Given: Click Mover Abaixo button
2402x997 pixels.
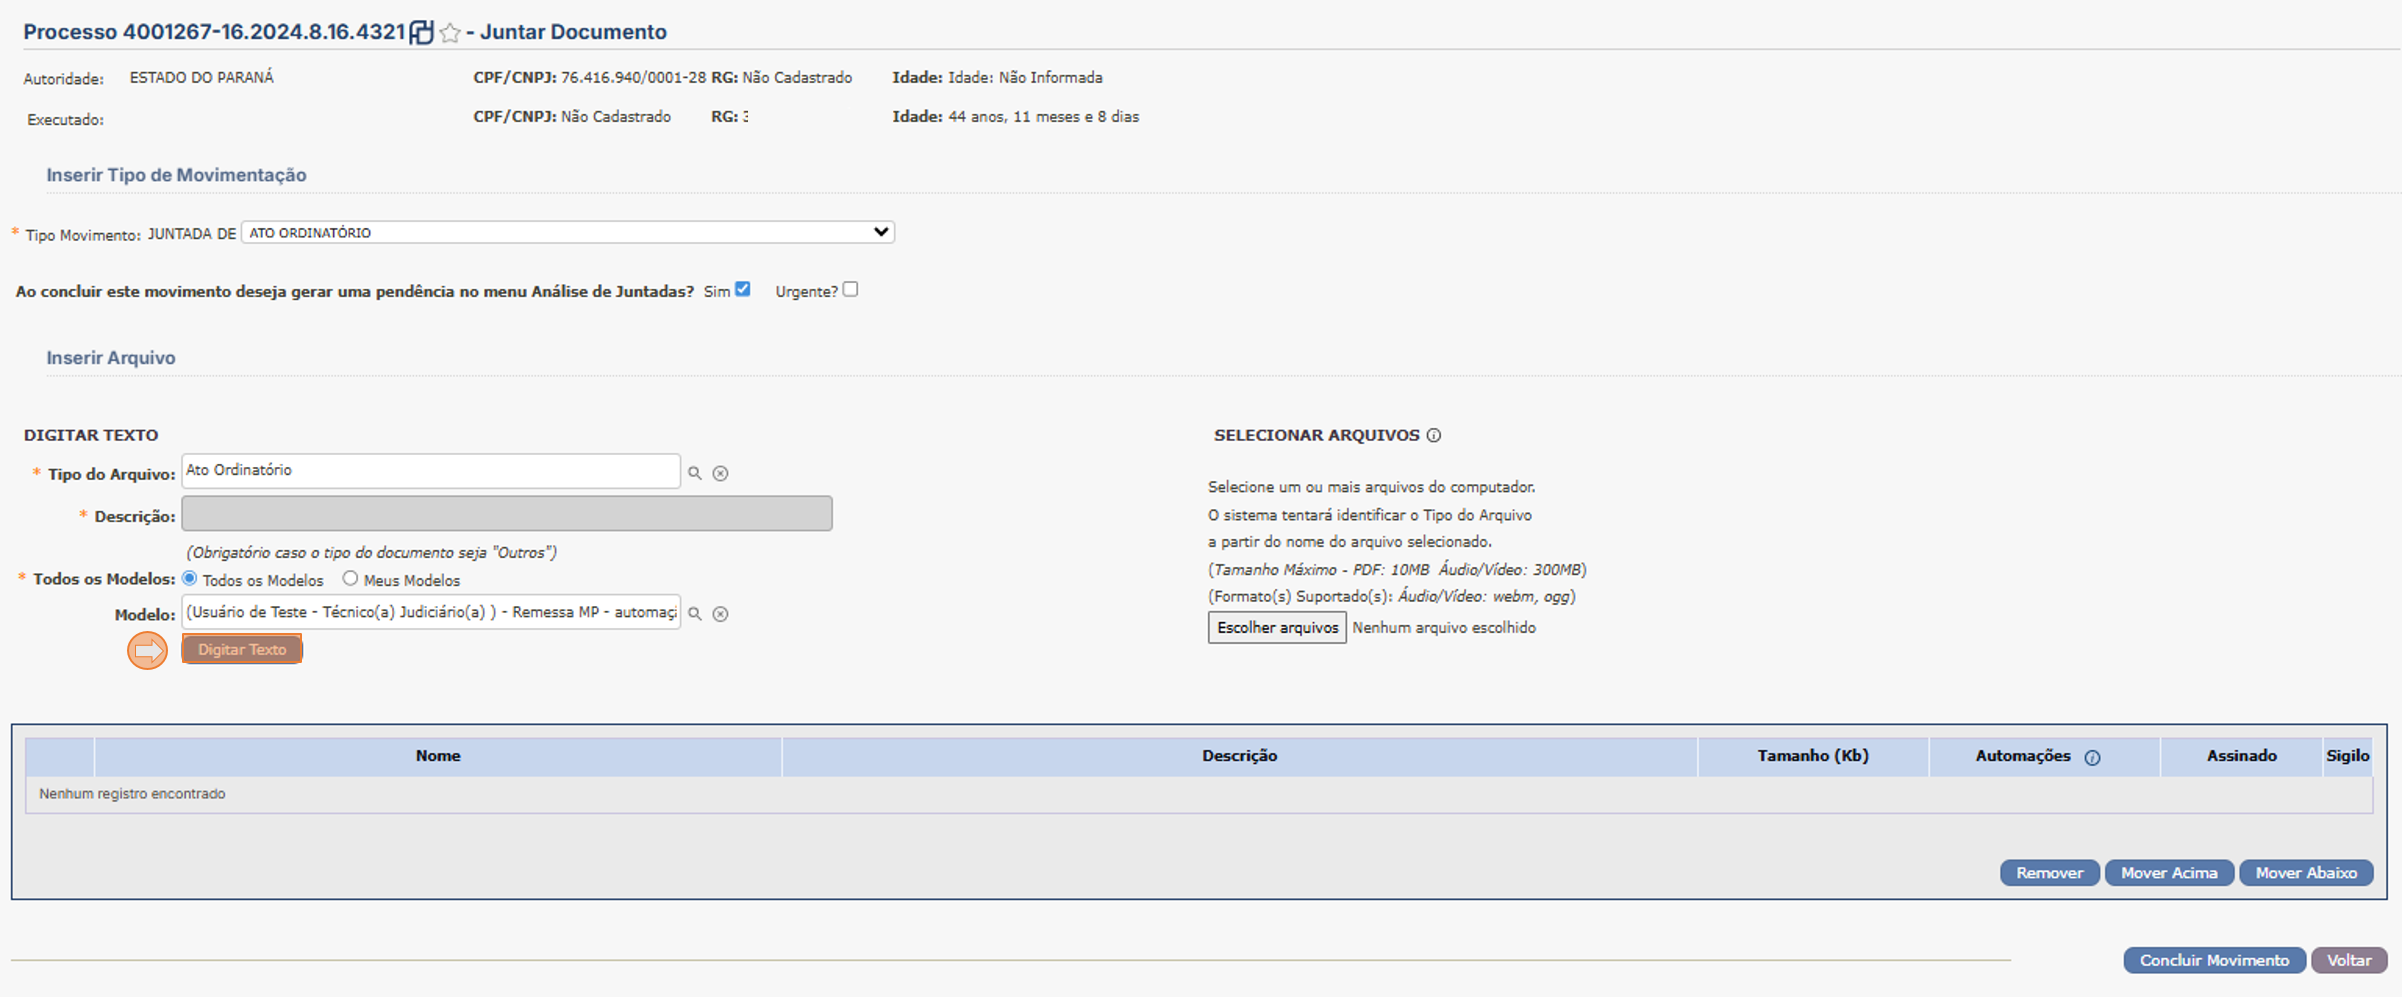Looking at the screenshot, I should tap(2306, 872).
